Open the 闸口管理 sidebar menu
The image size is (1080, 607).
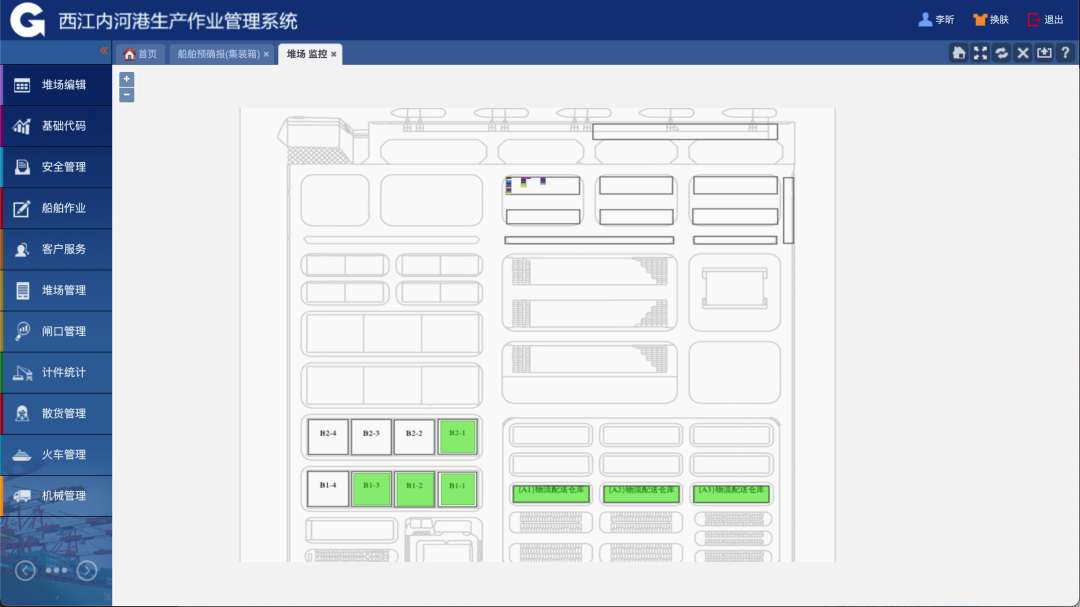(x=56, y=332)
